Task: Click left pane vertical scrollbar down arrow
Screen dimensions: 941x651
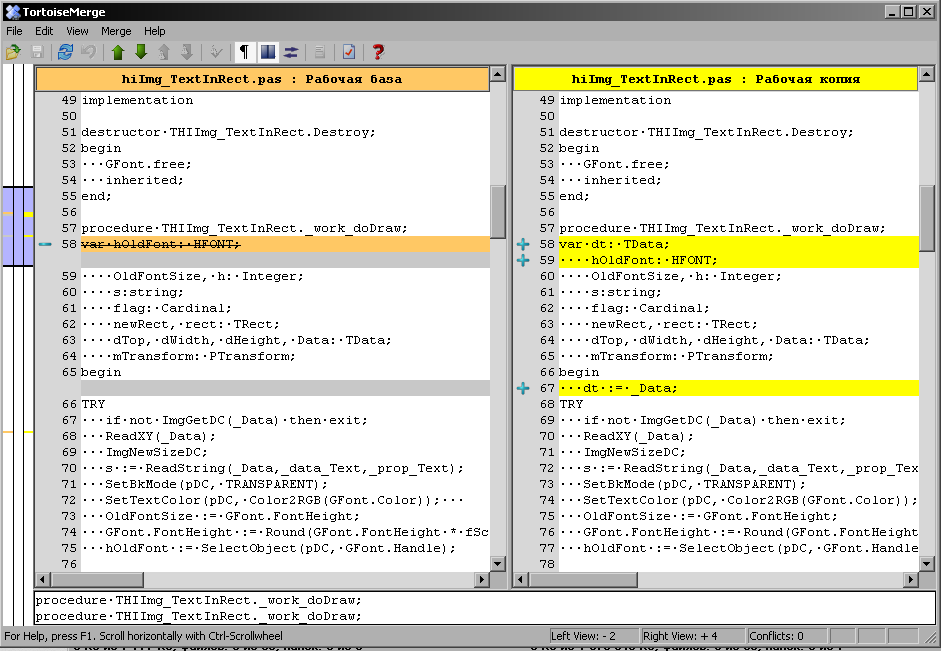Action: [498, 564]
